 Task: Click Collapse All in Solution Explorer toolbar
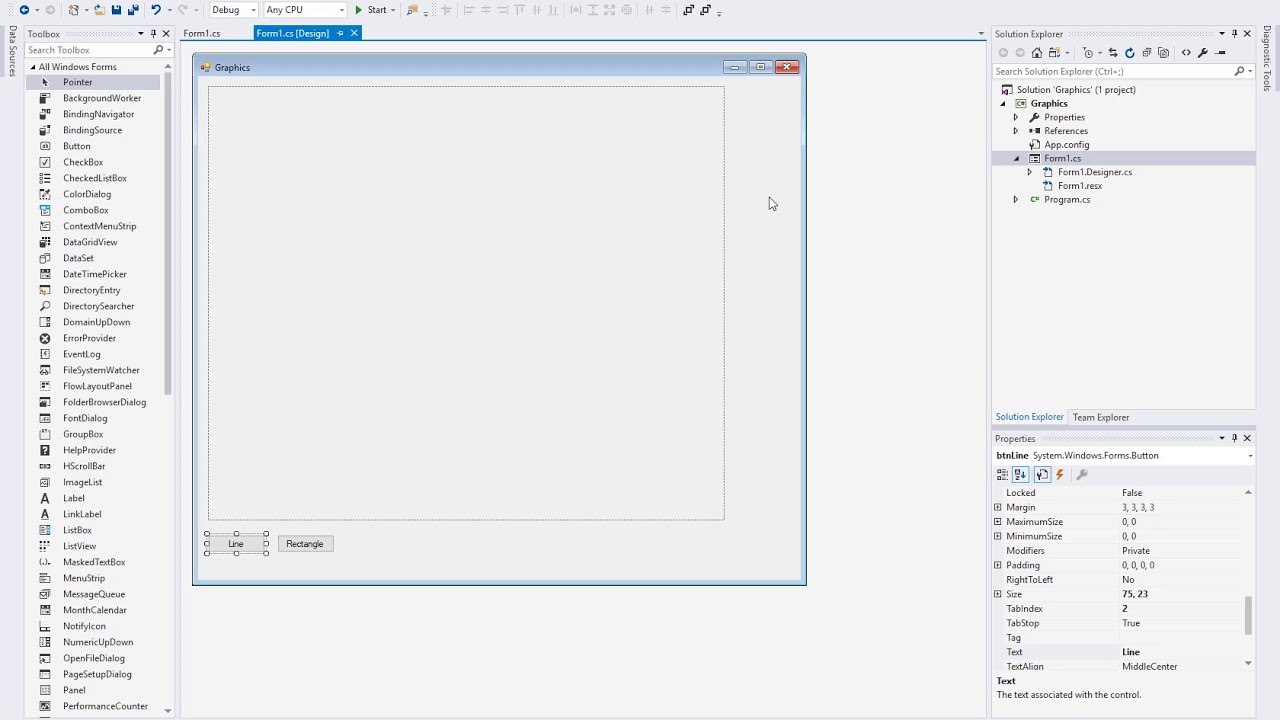tap(1147, 53)
